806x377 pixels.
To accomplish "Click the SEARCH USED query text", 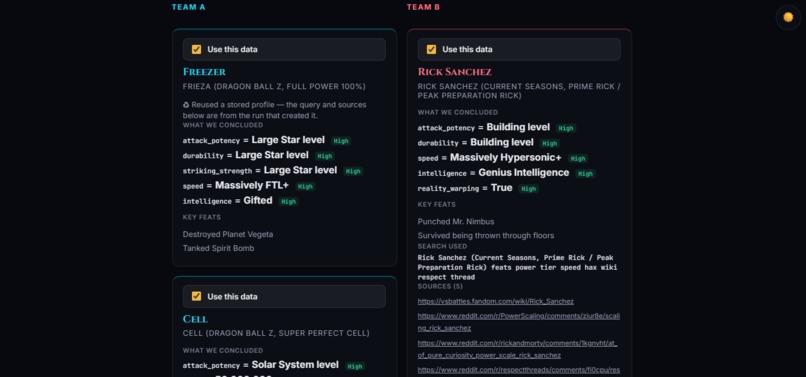I will pos(517,267).
